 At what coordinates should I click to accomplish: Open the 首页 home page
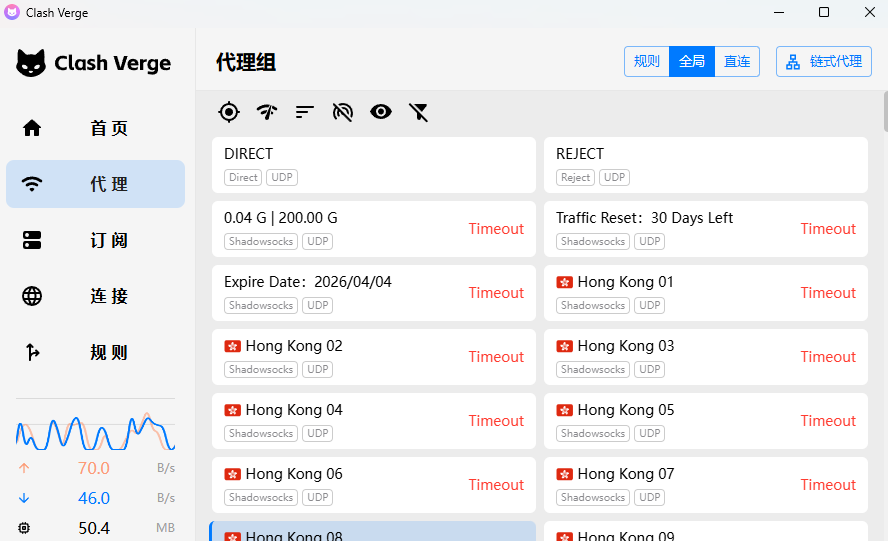(x=95, y=128)
